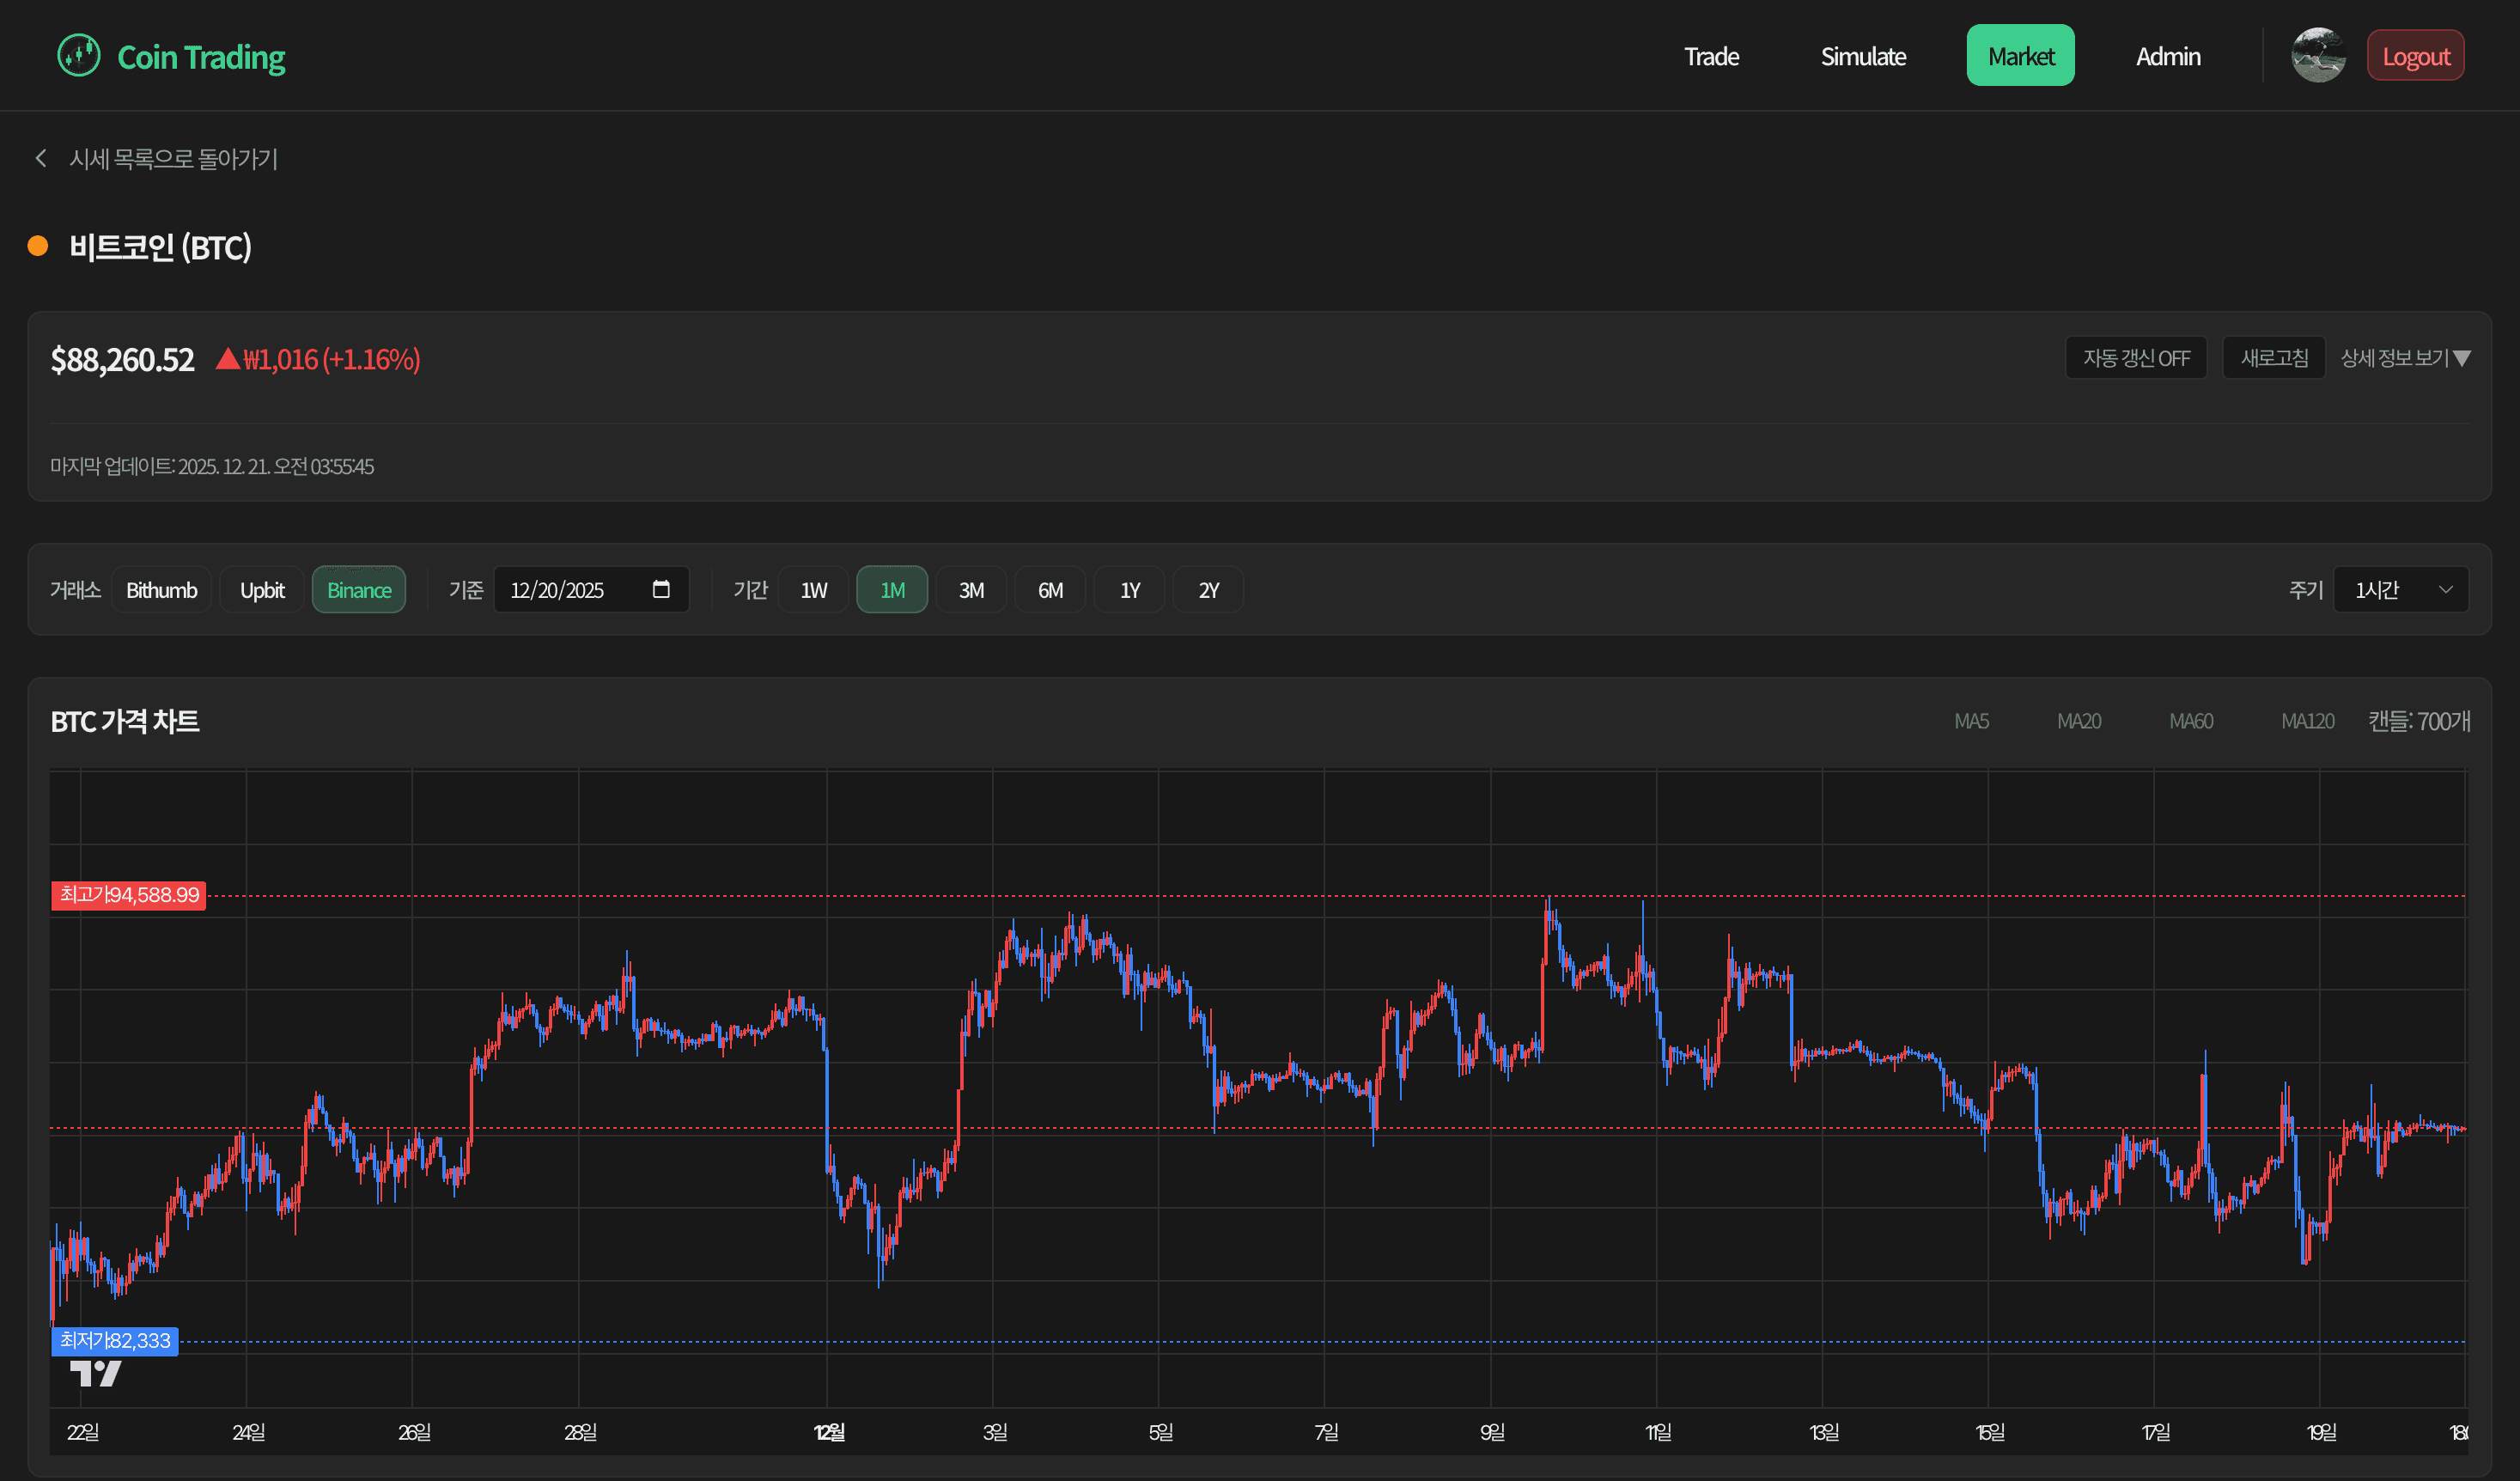Select Binance exchange

[359, 590]
